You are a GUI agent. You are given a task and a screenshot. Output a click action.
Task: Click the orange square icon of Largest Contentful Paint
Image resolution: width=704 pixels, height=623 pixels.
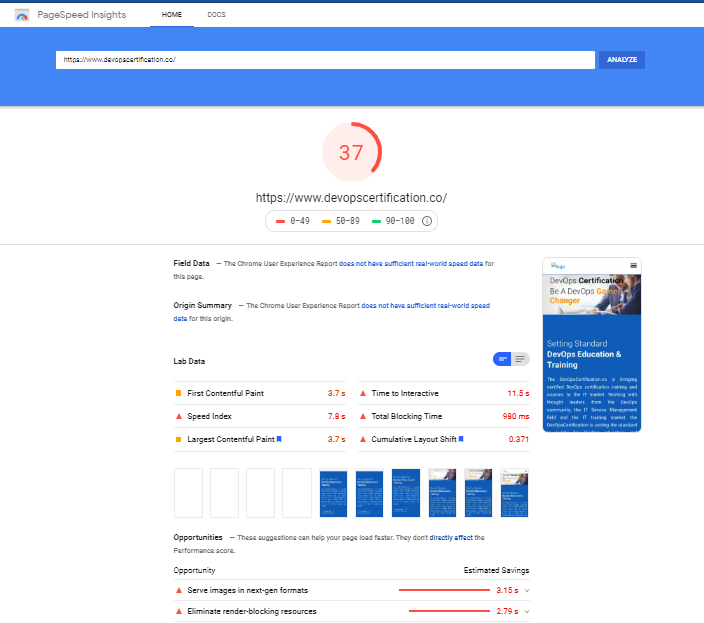[178, 439]
